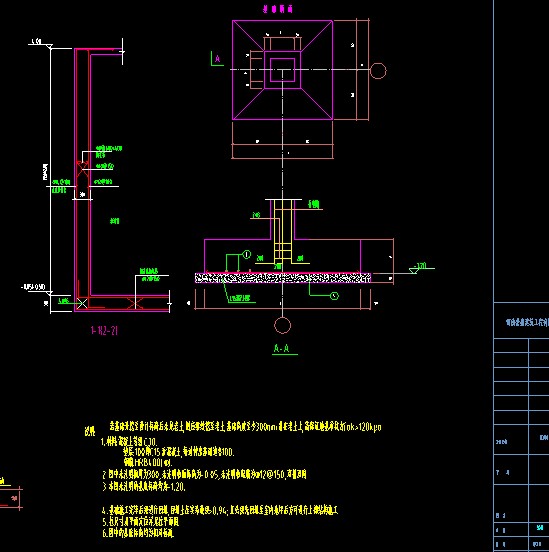Select the green leader label under the cushion

240,299
